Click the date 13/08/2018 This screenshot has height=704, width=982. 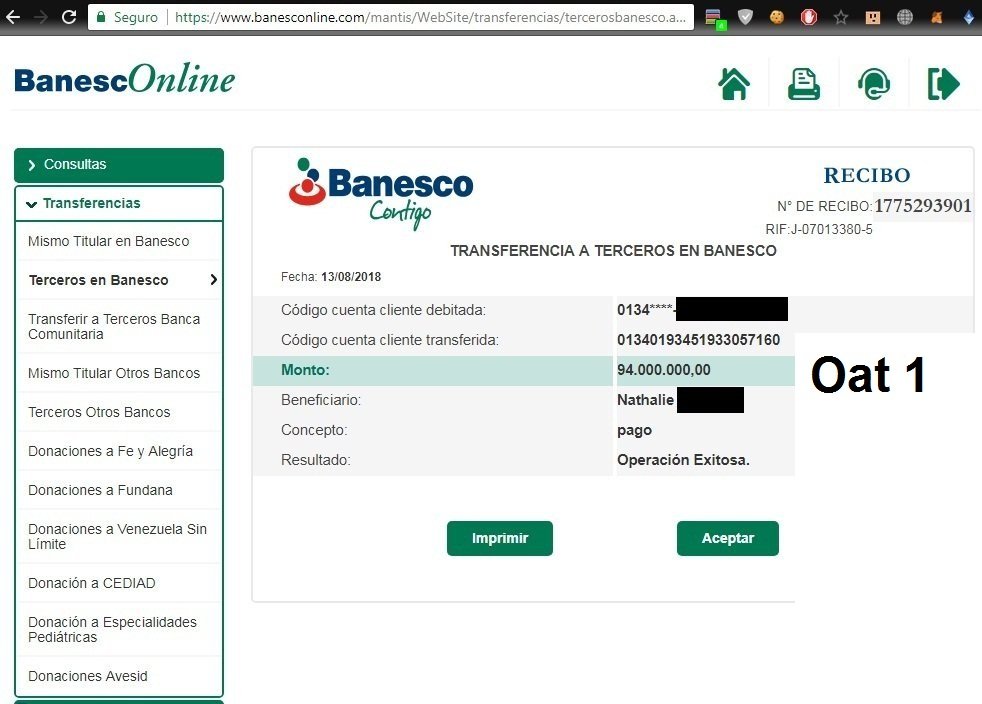[x=351, y=277]
